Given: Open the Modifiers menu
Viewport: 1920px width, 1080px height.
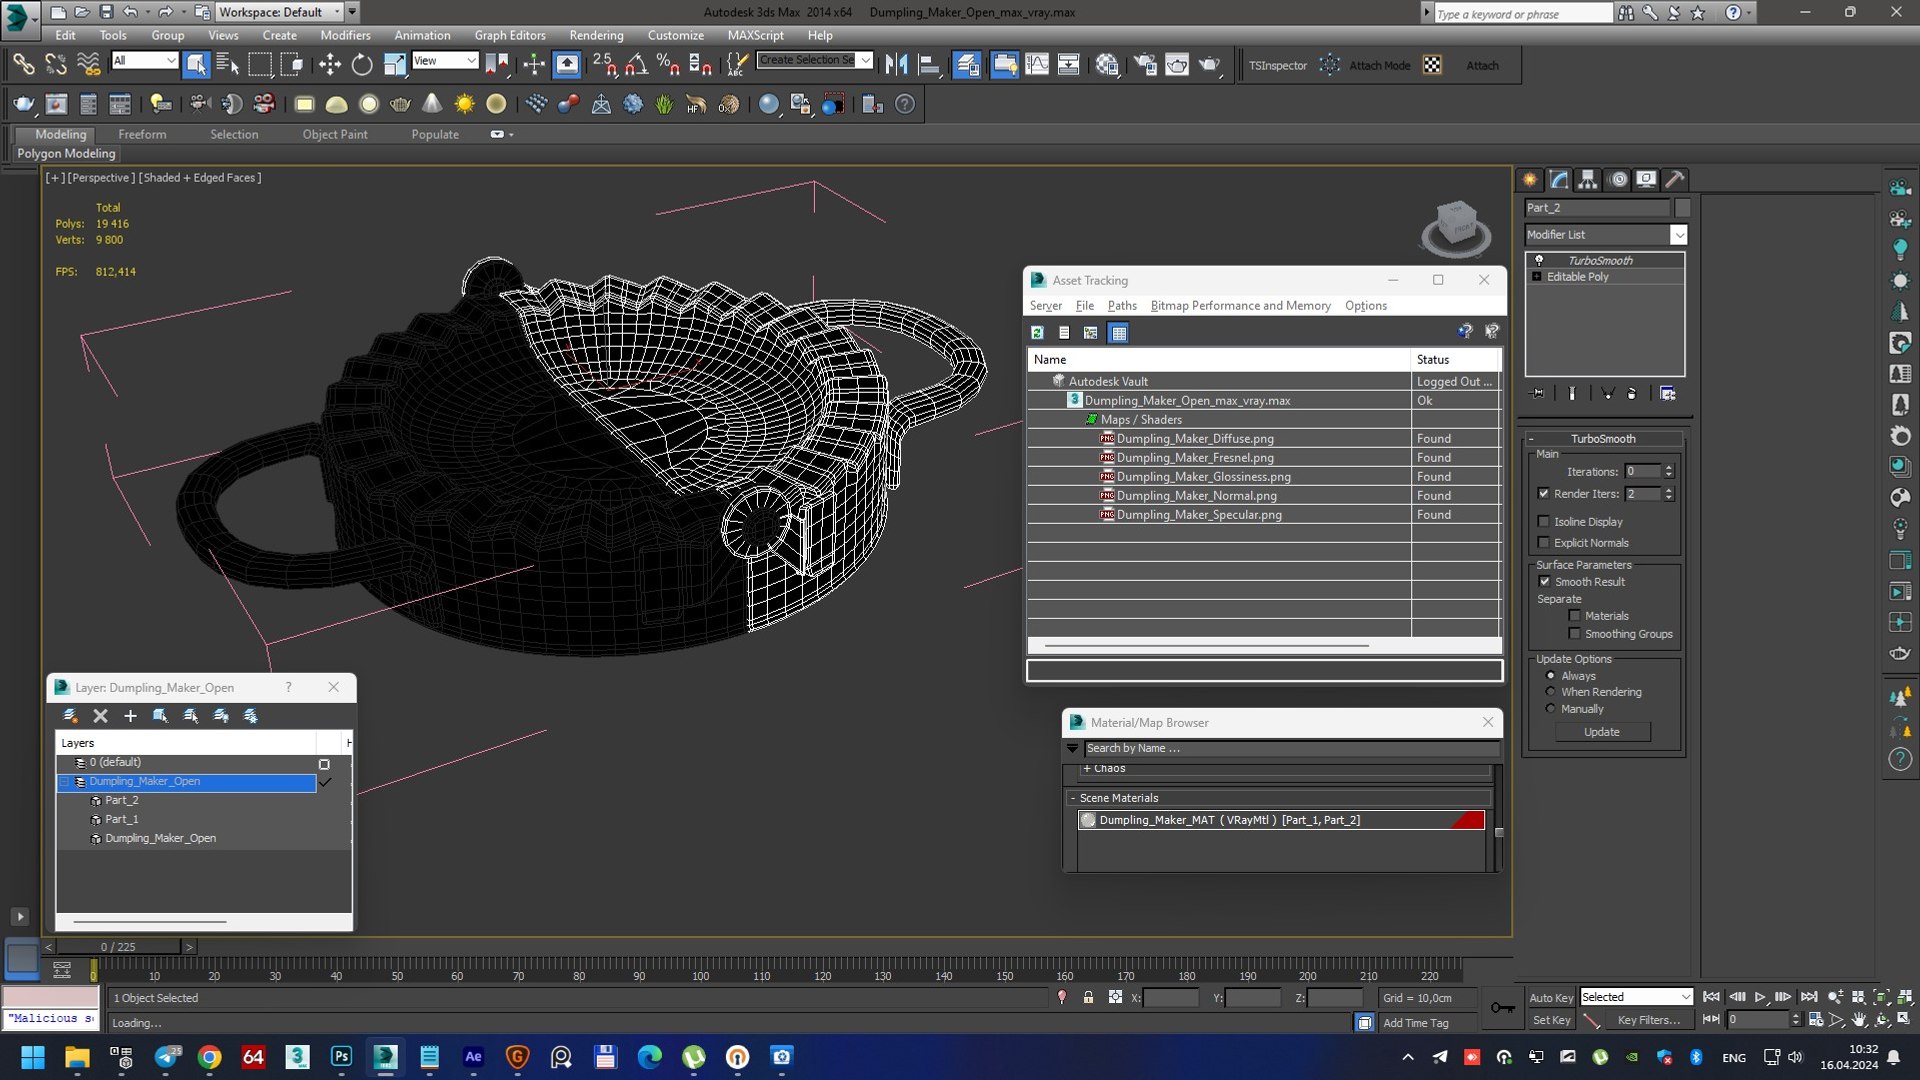Looking at the screenshot, I should 345,35.
